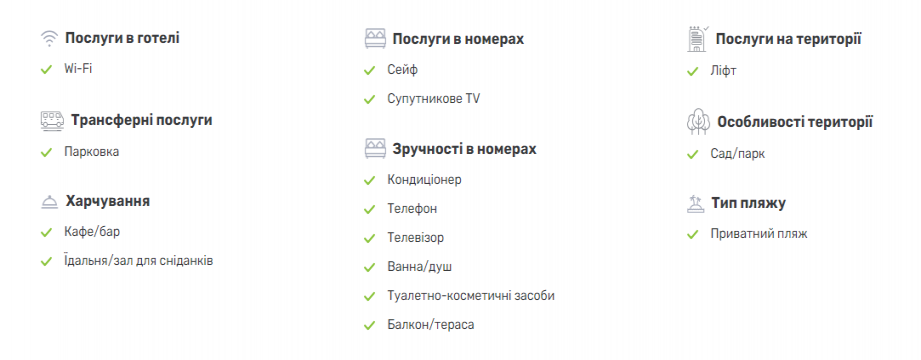
Task: Click the Сад/парк amenity text
Action: (x=738, y=154)
